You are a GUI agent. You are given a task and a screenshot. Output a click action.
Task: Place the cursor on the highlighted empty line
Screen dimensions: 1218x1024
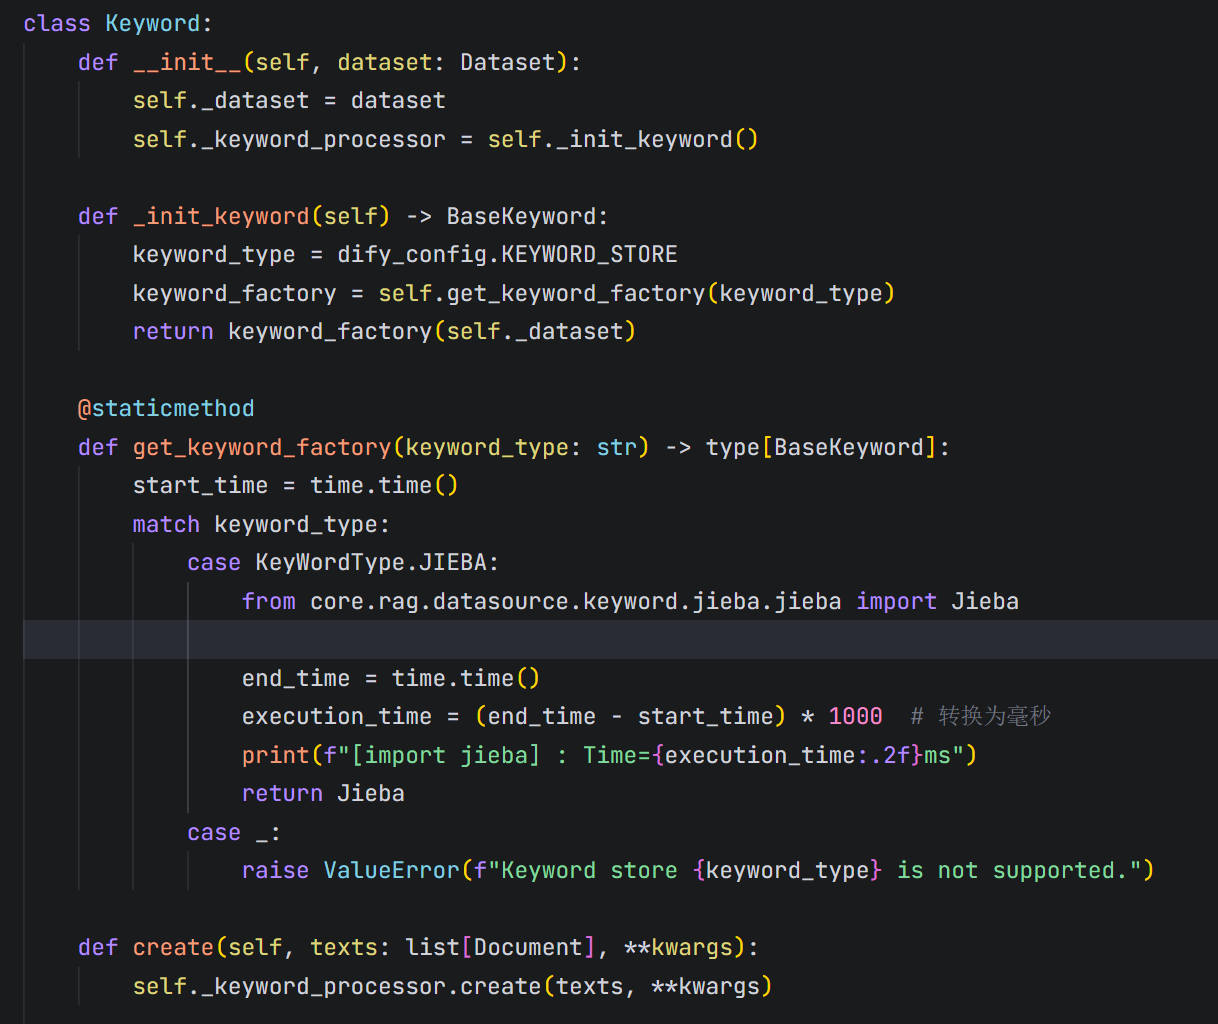pos(620,639)
